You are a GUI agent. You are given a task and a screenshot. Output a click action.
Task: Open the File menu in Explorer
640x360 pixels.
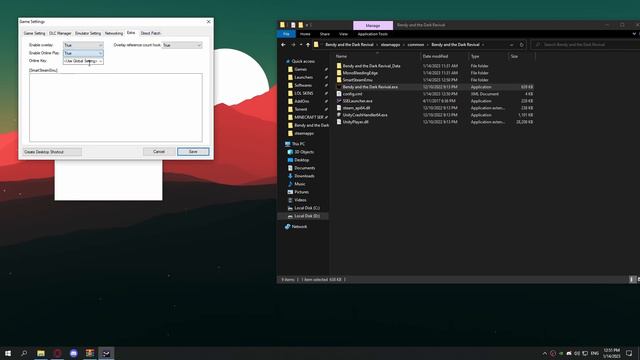point(287,34)
